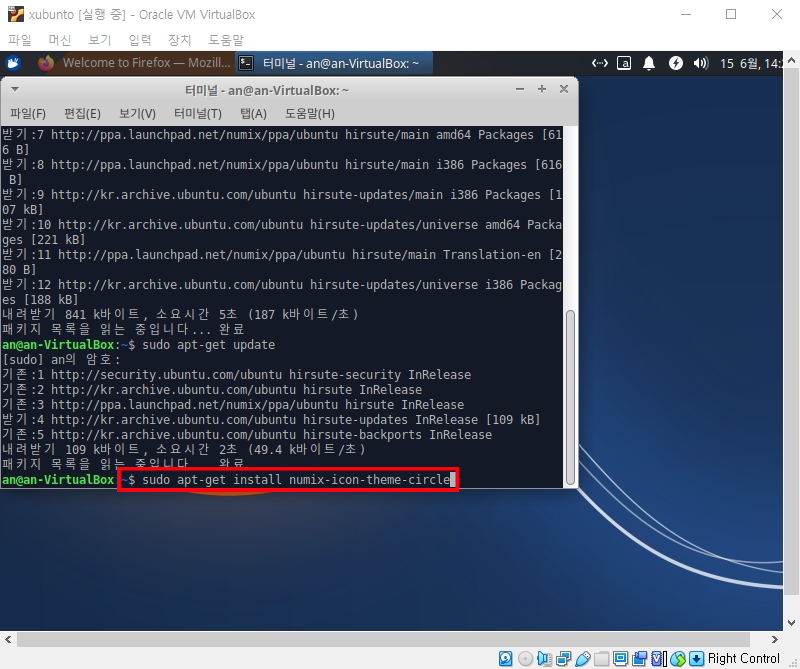The image size is (800, 669).
Task: Click the 받기:4 hirsute-updates InRelease line
Action: click(x=271, y=419)
